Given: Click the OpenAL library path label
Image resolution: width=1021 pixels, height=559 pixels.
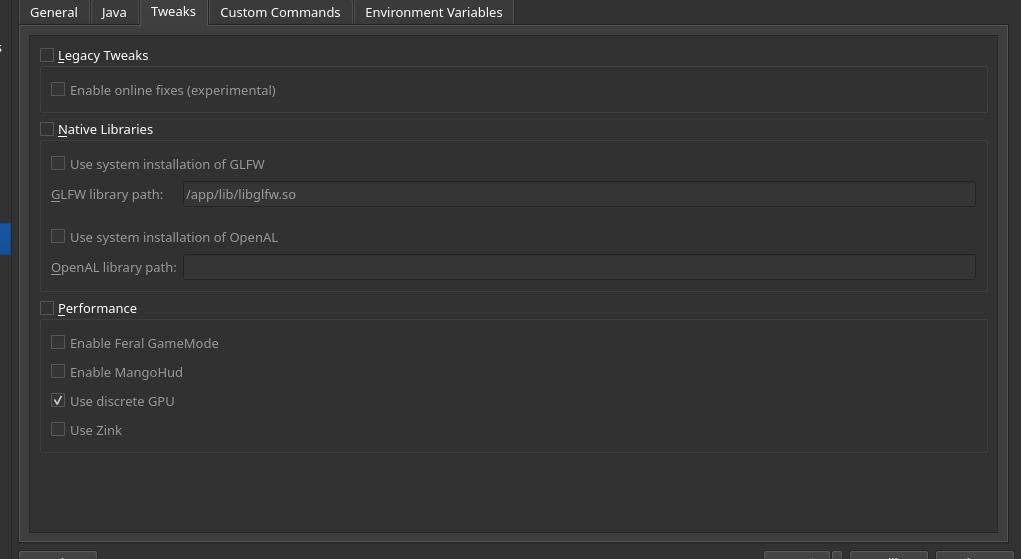Looking at the screenshot, I should [x=114, y=268].
